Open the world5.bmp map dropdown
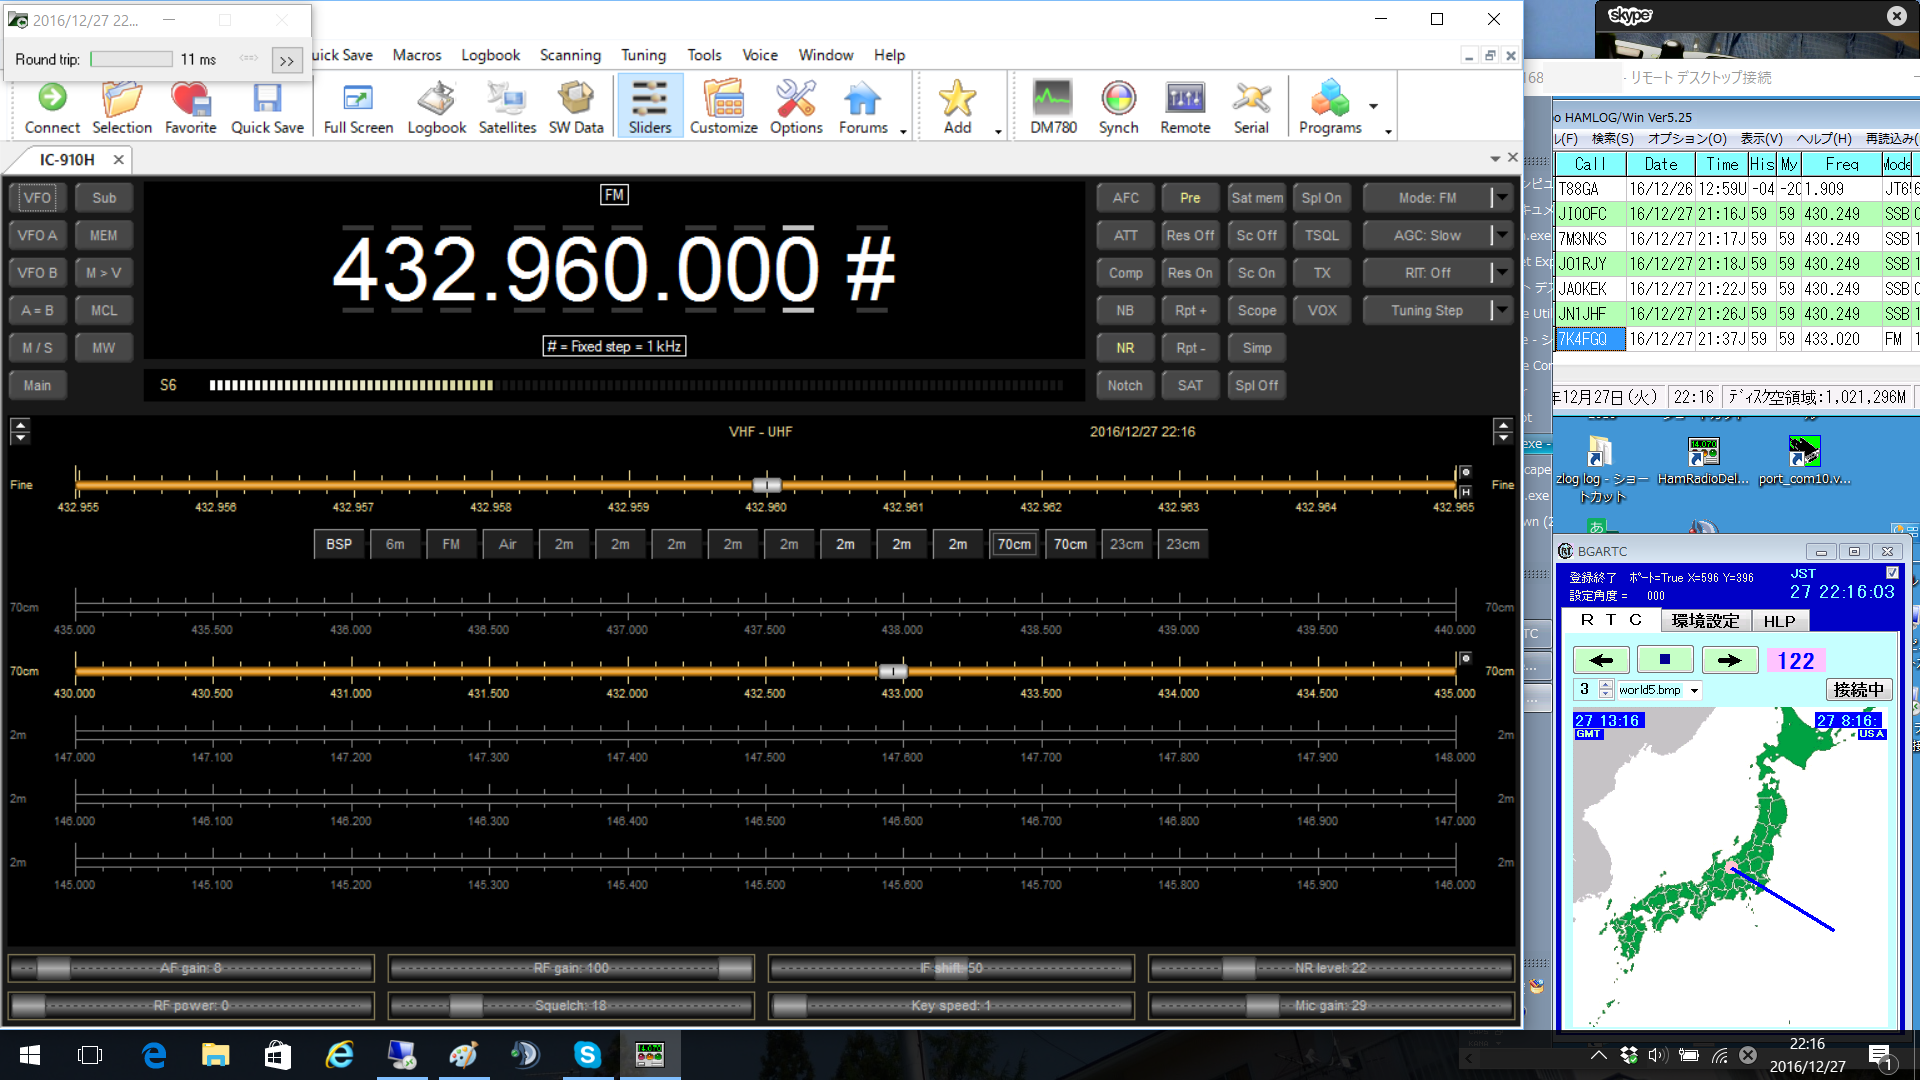Screen dimensions: 1920x1080 tap(1694, 690)
